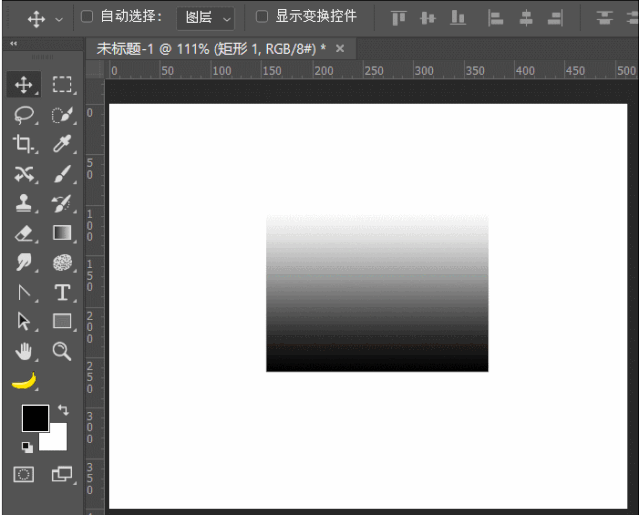
Task: Select the Rectangular Marquee tool
Action: [62, 85]
